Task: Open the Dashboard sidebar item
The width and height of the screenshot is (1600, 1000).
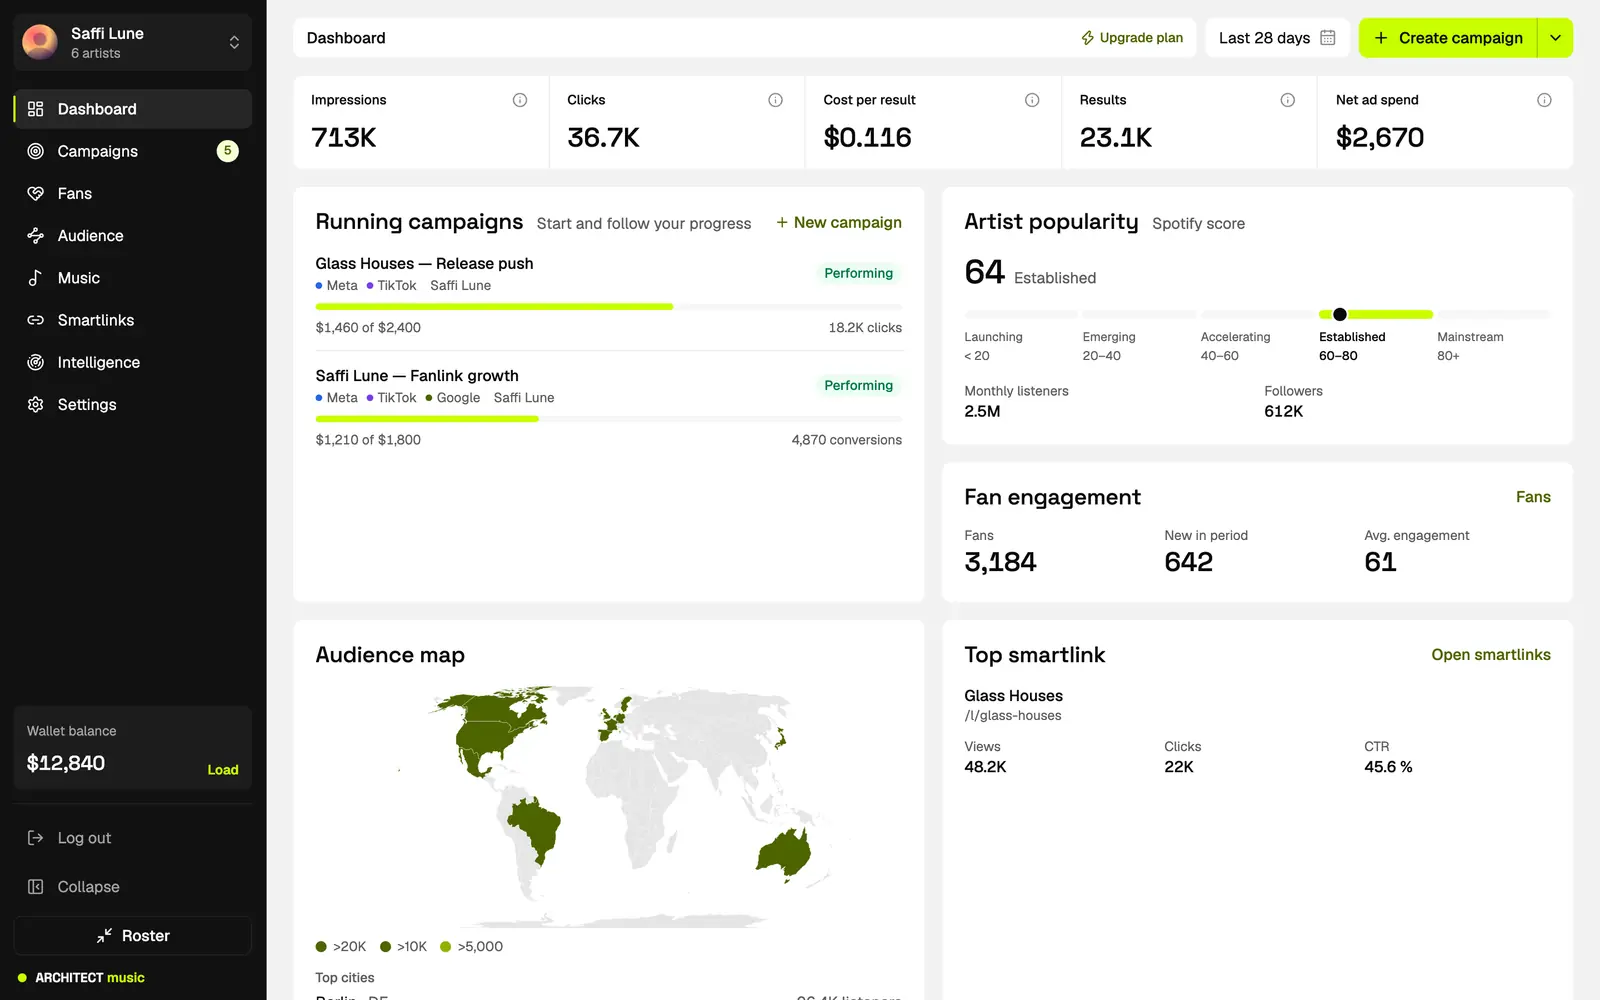Action: (132, 109)
